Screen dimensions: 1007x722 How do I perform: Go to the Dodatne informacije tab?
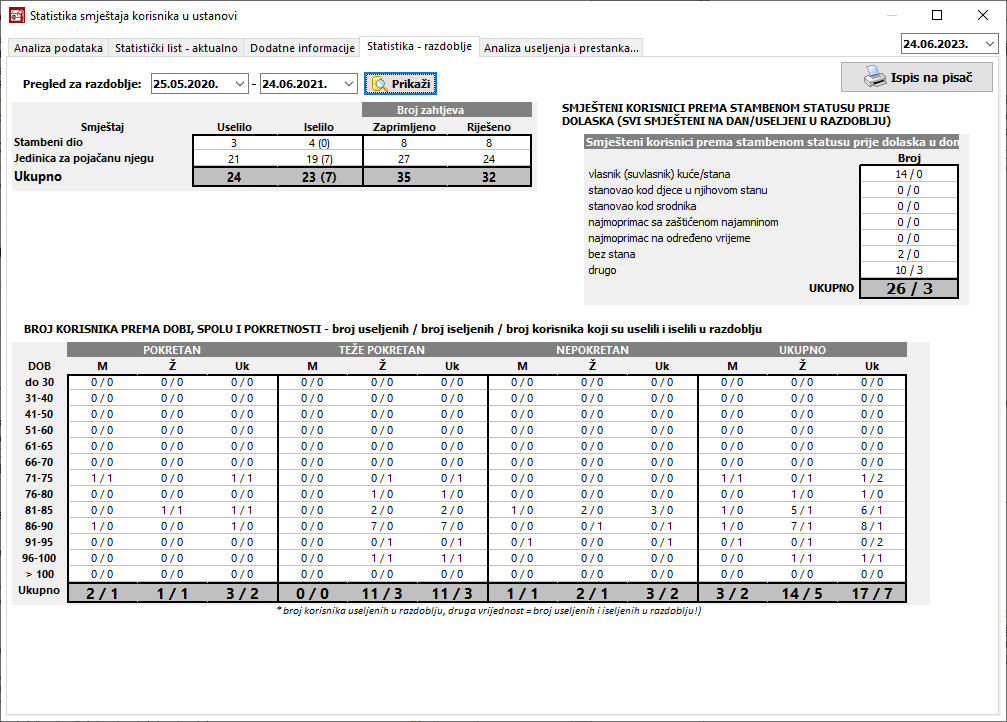click(302, 48)
